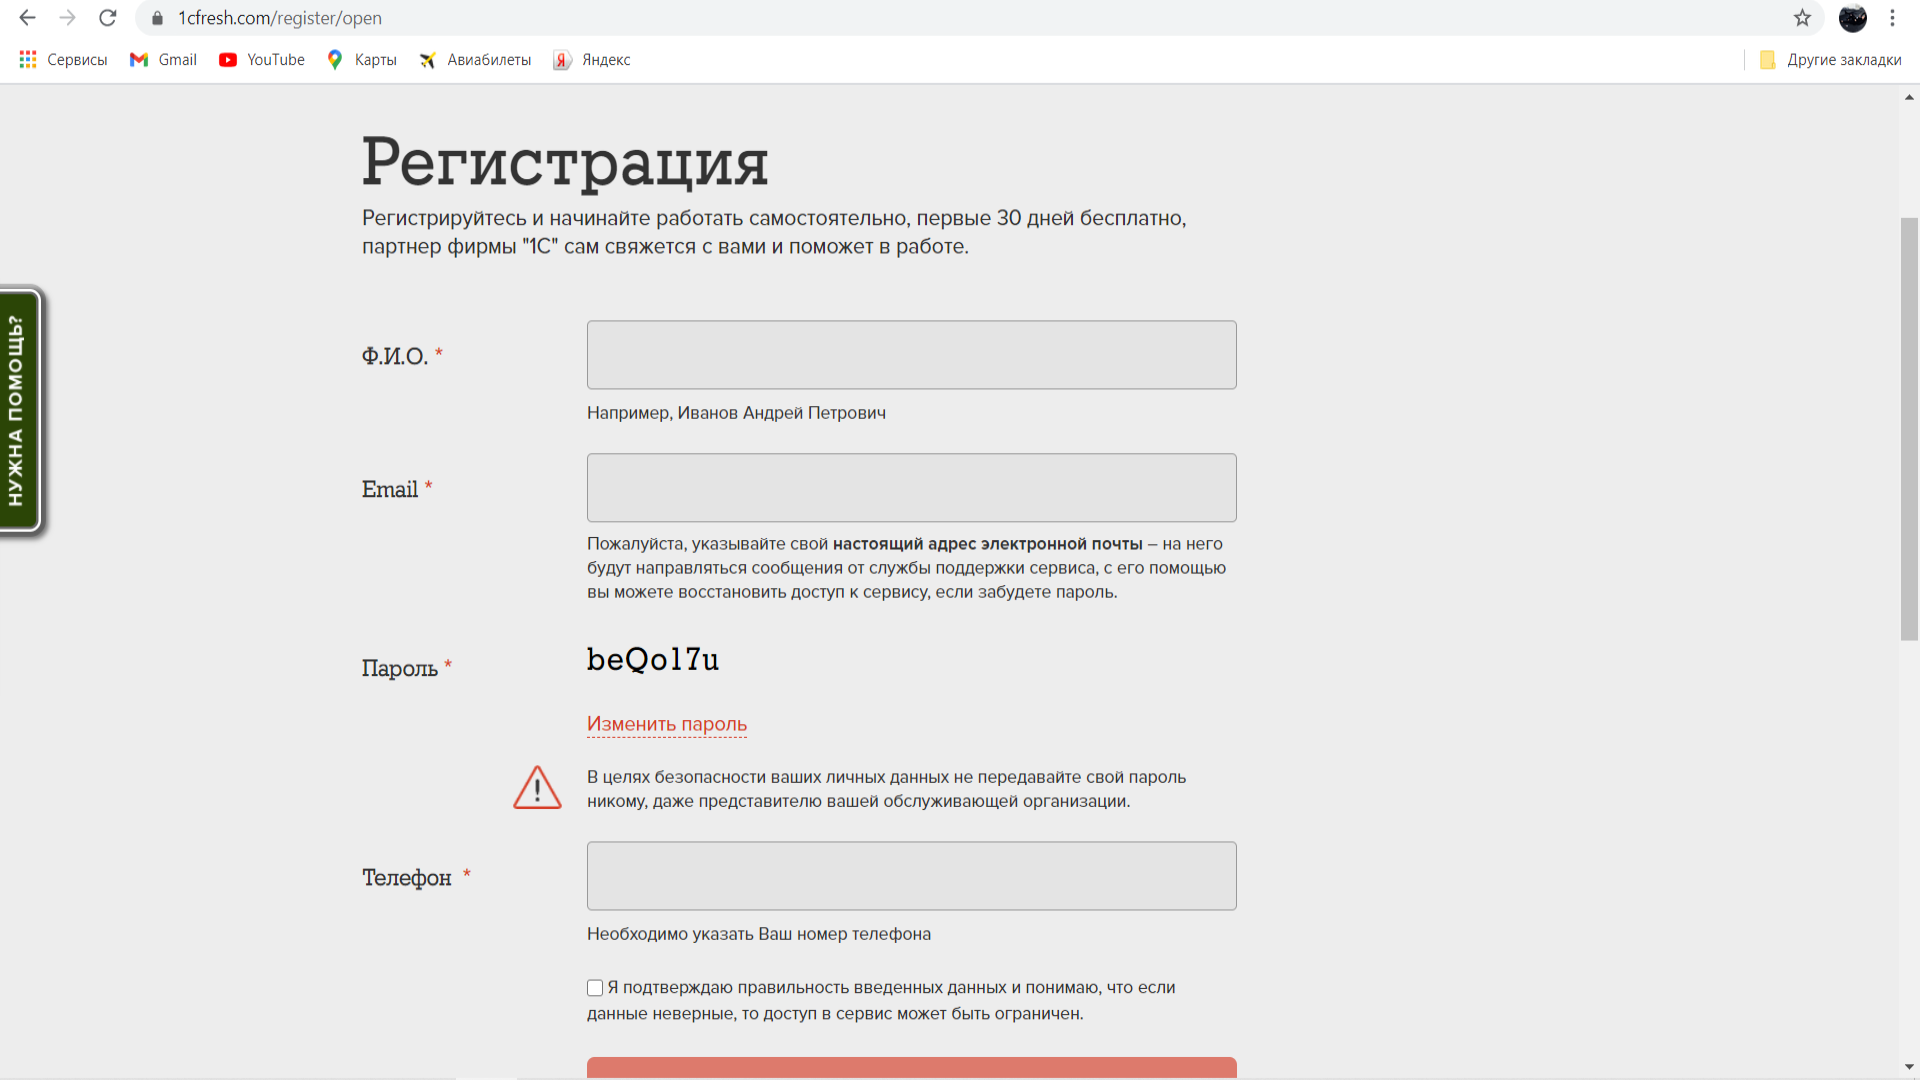Screen dimensions: 1920x1080
Task: Click the warning triangle icon
Action: click(537, 788)
